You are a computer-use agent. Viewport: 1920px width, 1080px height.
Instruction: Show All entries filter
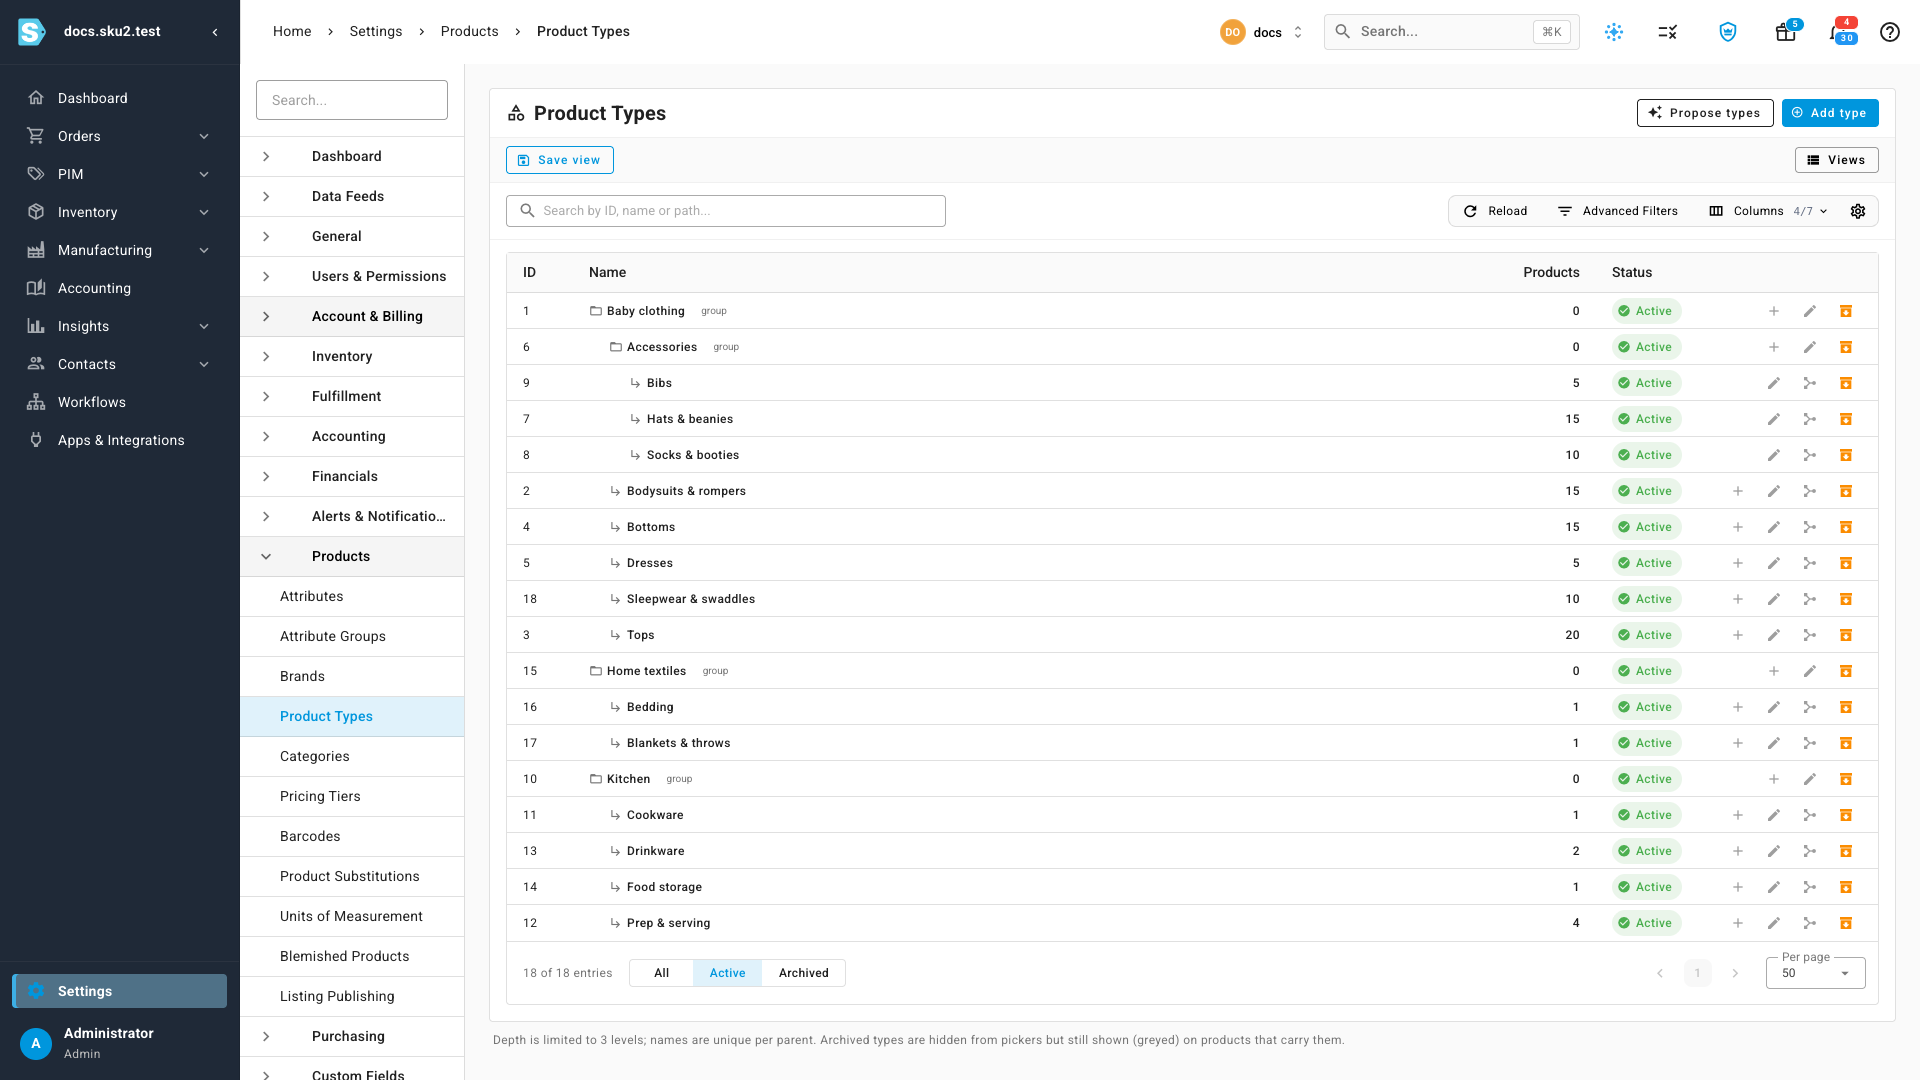(x=662, y=973)
